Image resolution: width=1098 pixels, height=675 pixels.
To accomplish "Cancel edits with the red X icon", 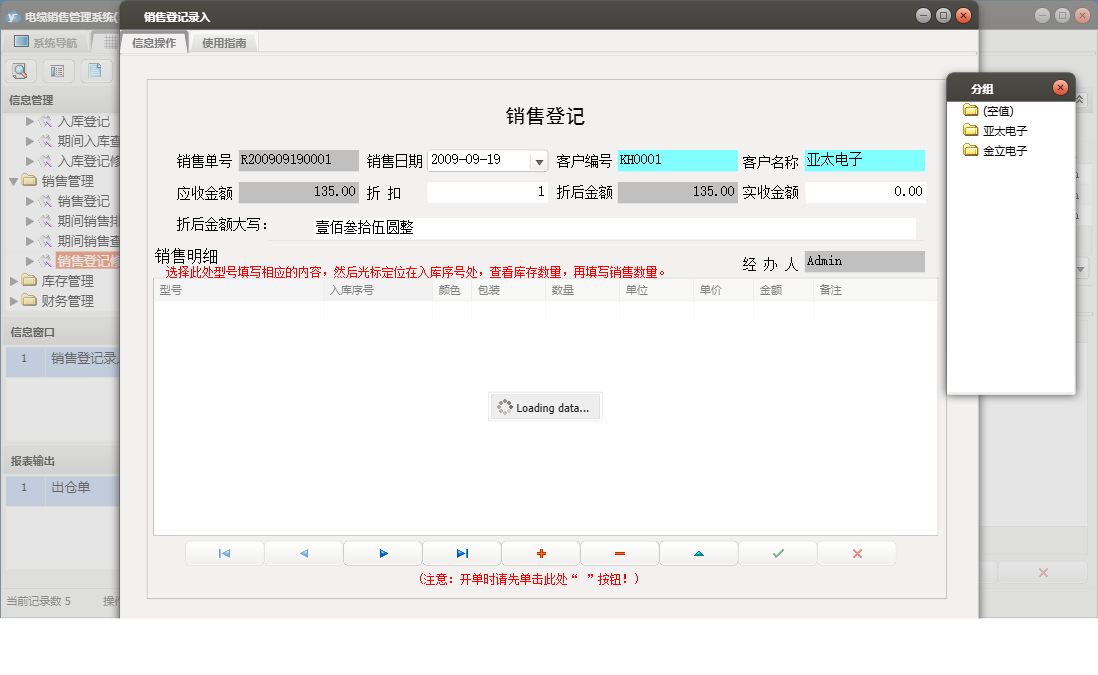I will click(x=856, y=553).
